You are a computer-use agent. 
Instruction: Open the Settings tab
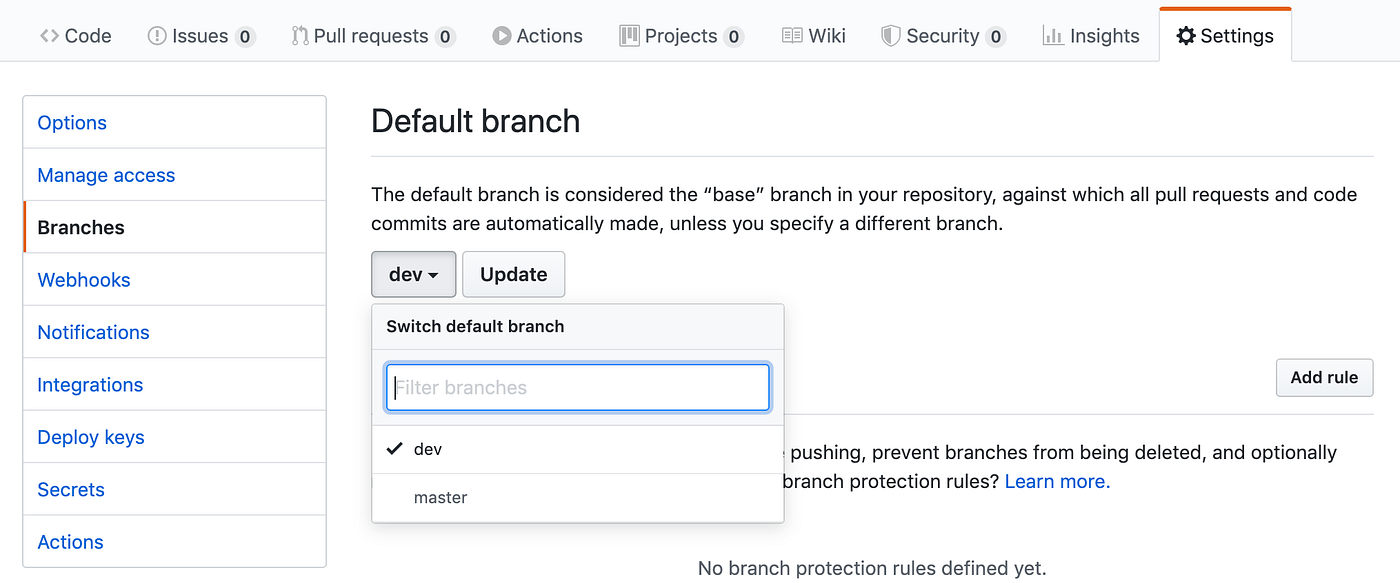click(1225, 36)
